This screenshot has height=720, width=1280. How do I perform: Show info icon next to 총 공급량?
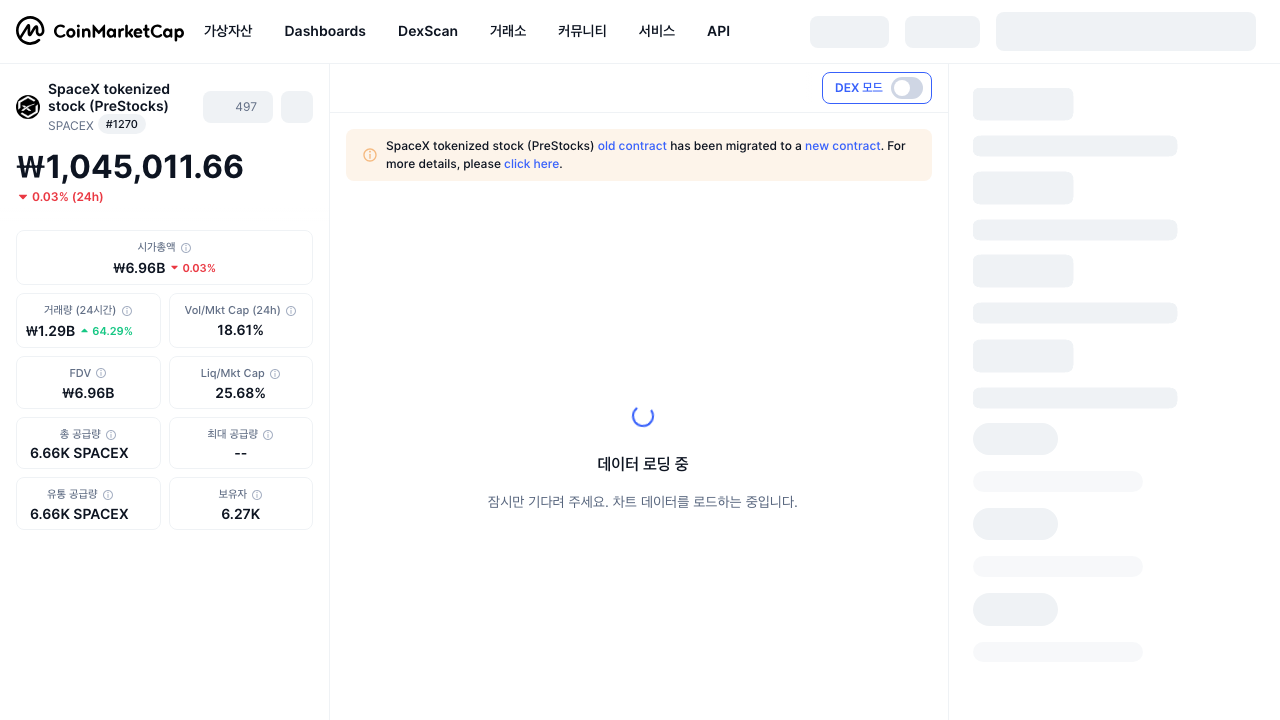[x=111, y=435]
